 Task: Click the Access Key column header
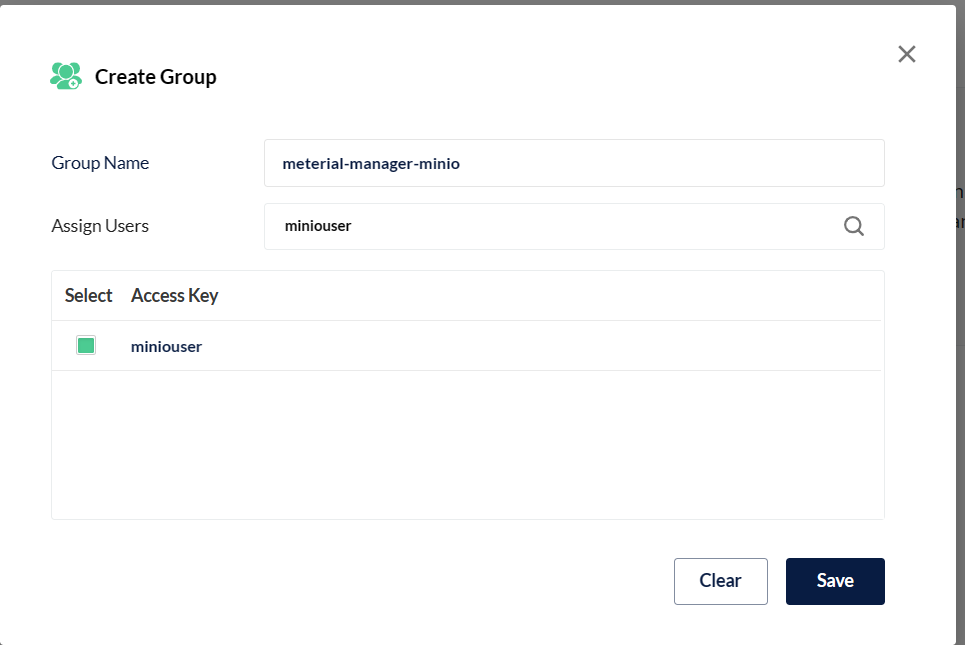tap(174, 295)
